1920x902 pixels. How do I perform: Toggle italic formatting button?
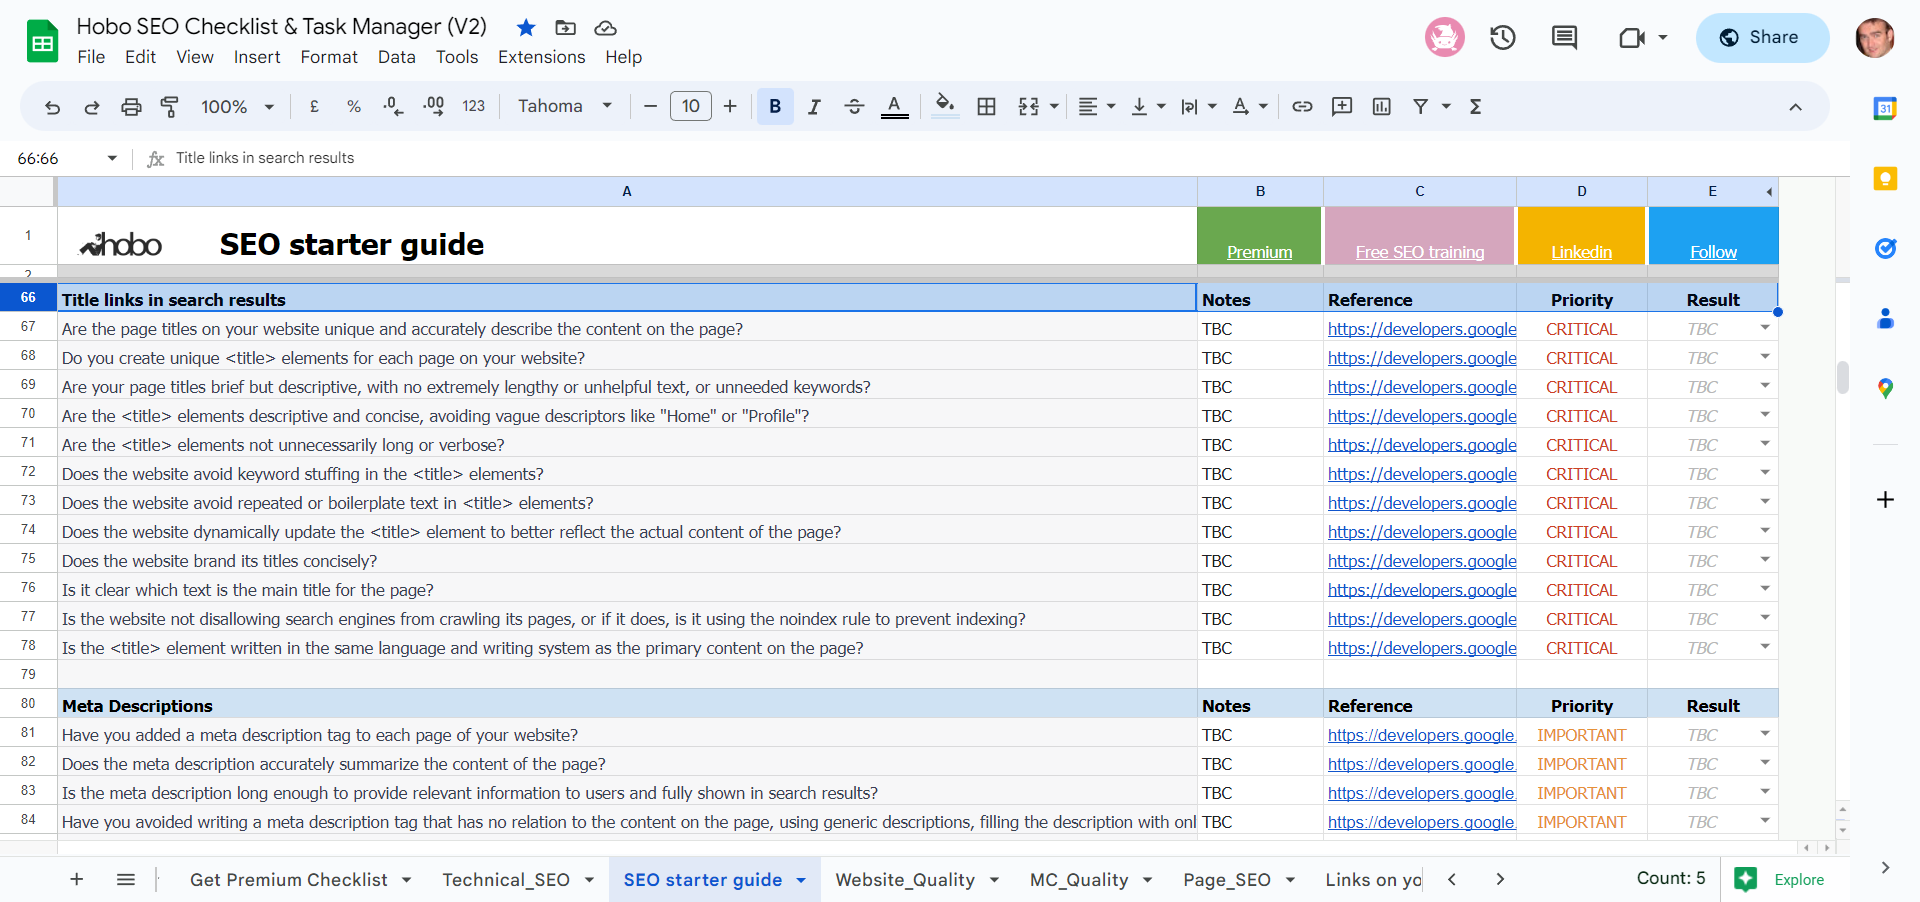click(814, 107)
